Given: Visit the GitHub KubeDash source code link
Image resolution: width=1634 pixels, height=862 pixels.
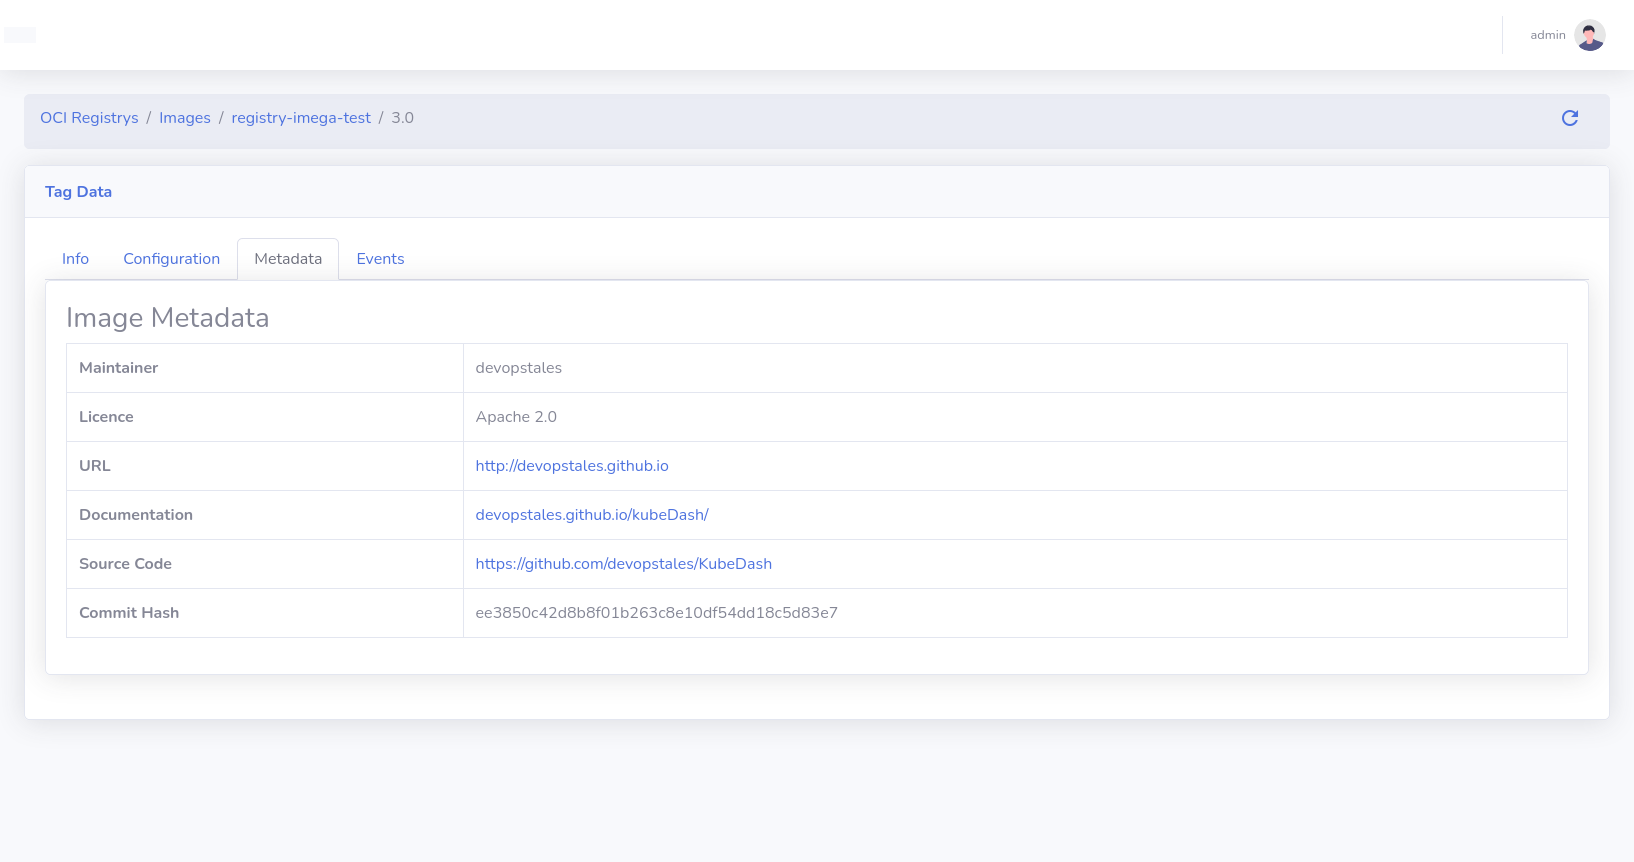Looking at the screenshot, I should tap(623, 564).
